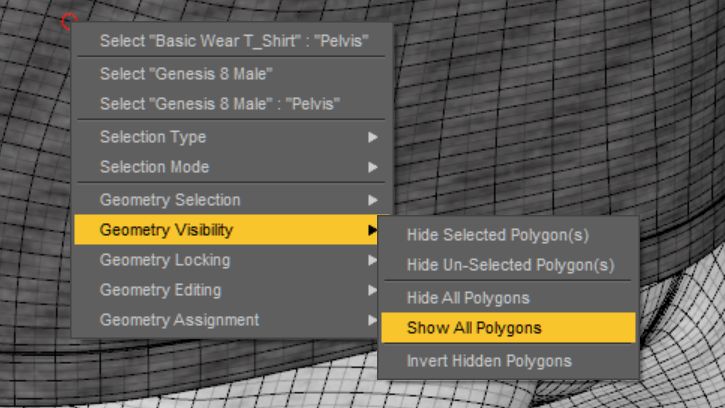The height and width of the screenshot is (408, 725).
Task: Open the Geometry Assignment submenu
Action: click(227, 320)
